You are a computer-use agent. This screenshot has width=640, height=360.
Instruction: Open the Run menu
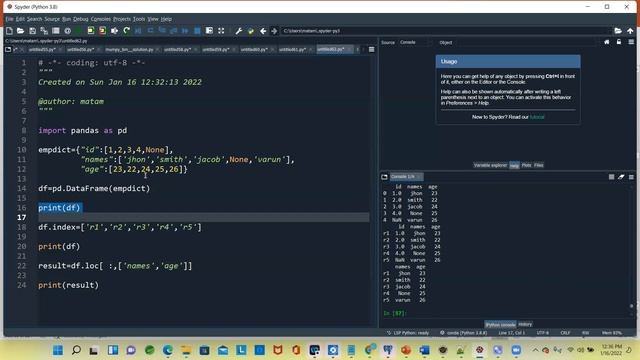pyautogui.click(x=67, y=19)
